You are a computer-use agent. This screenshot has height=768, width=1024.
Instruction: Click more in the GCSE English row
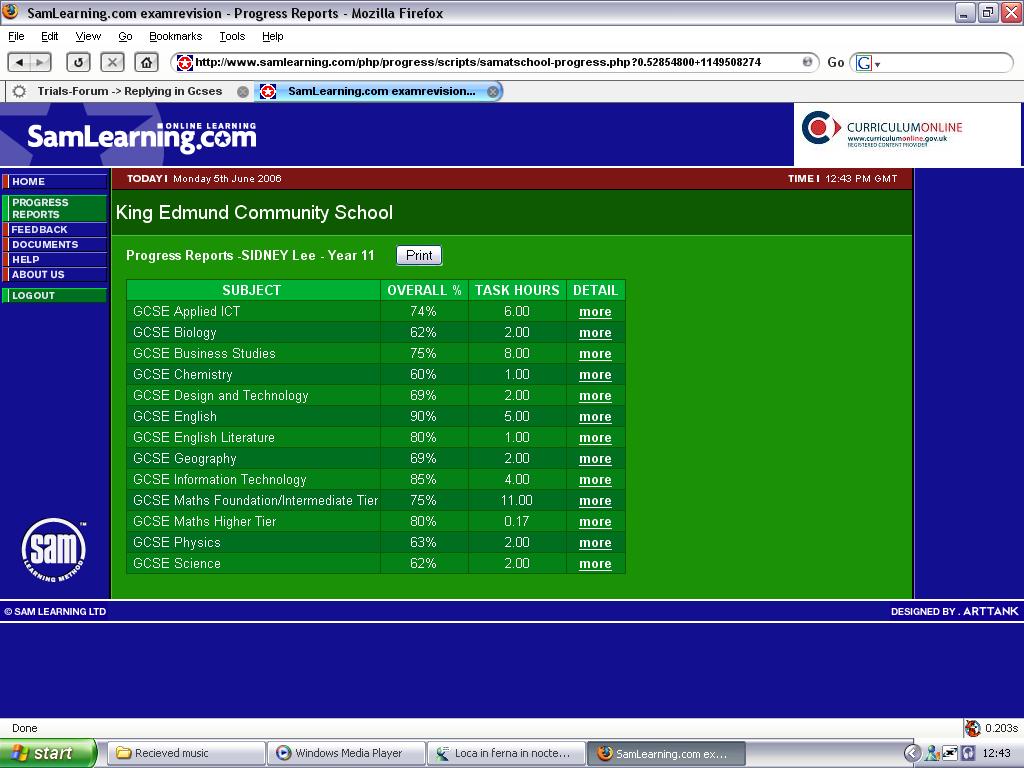pyautogui.click(x=595, y=417)
